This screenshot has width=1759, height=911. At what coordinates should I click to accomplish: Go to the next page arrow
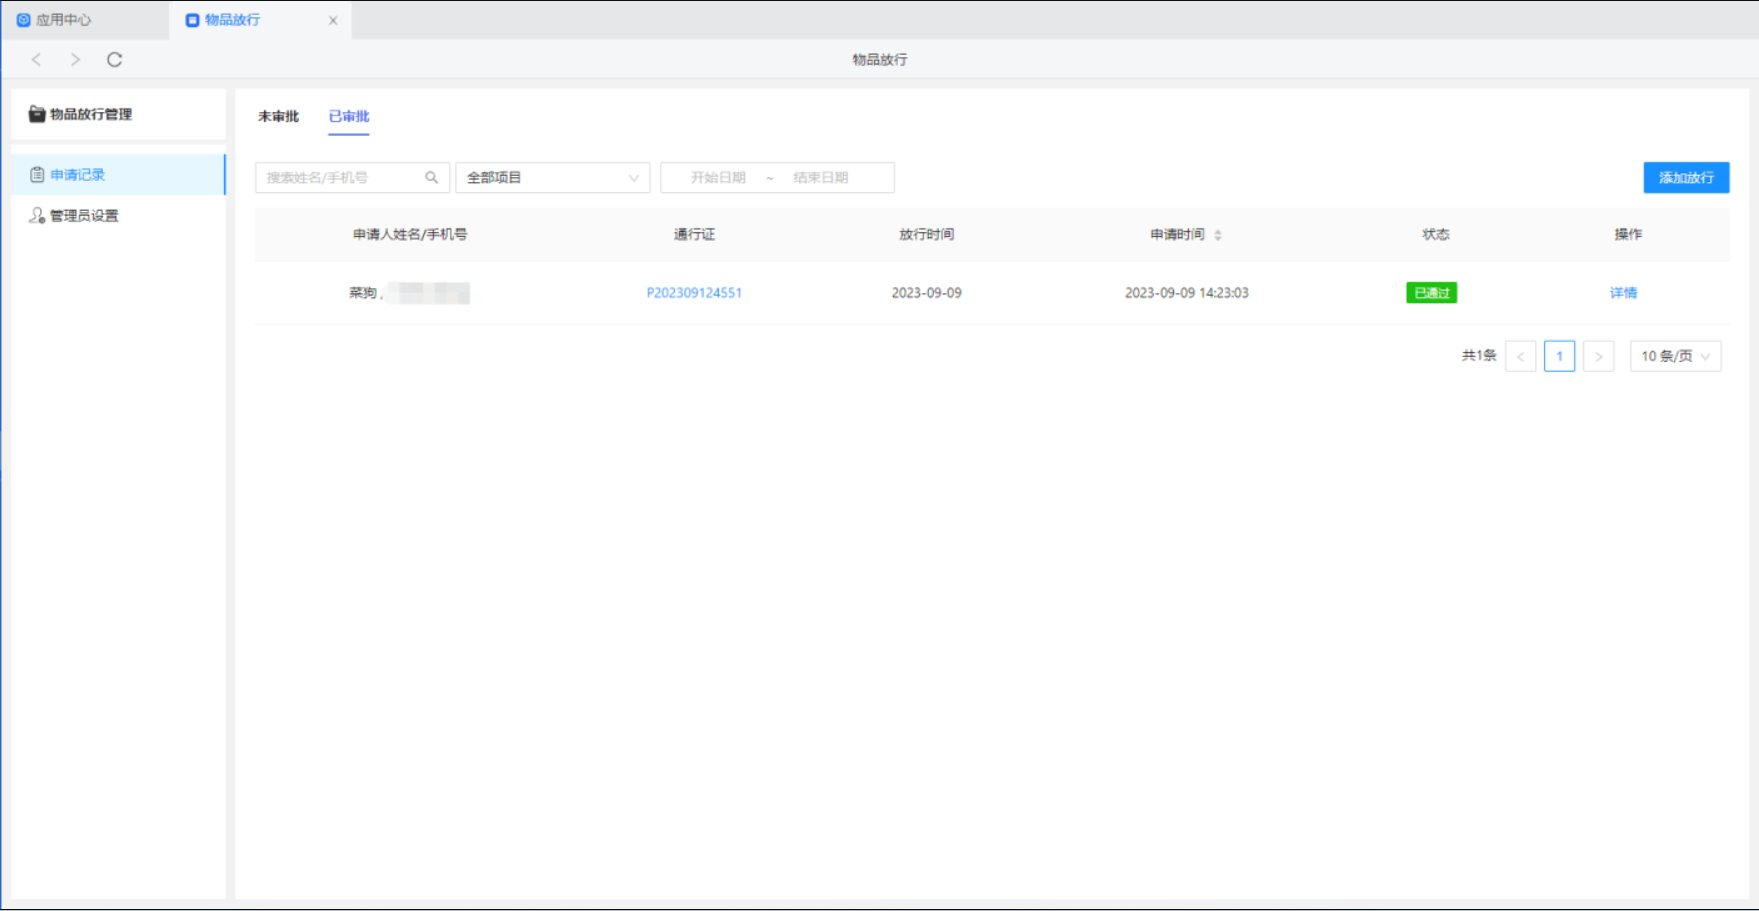(x=1598, y=357)
